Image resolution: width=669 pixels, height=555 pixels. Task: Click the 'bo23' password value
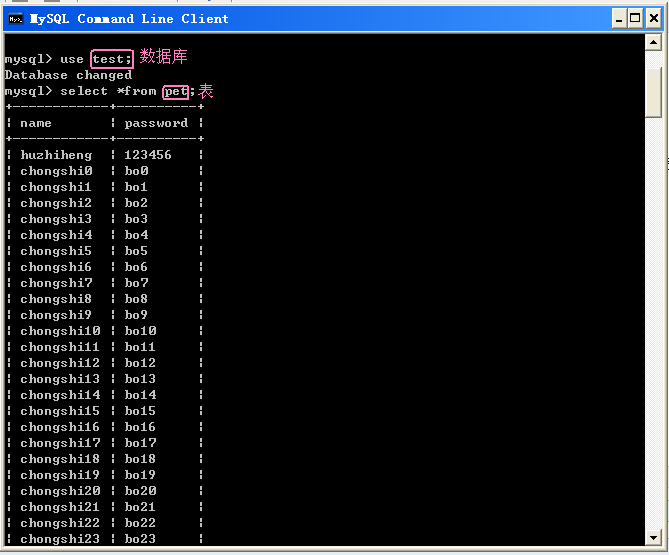click(140, 539)
